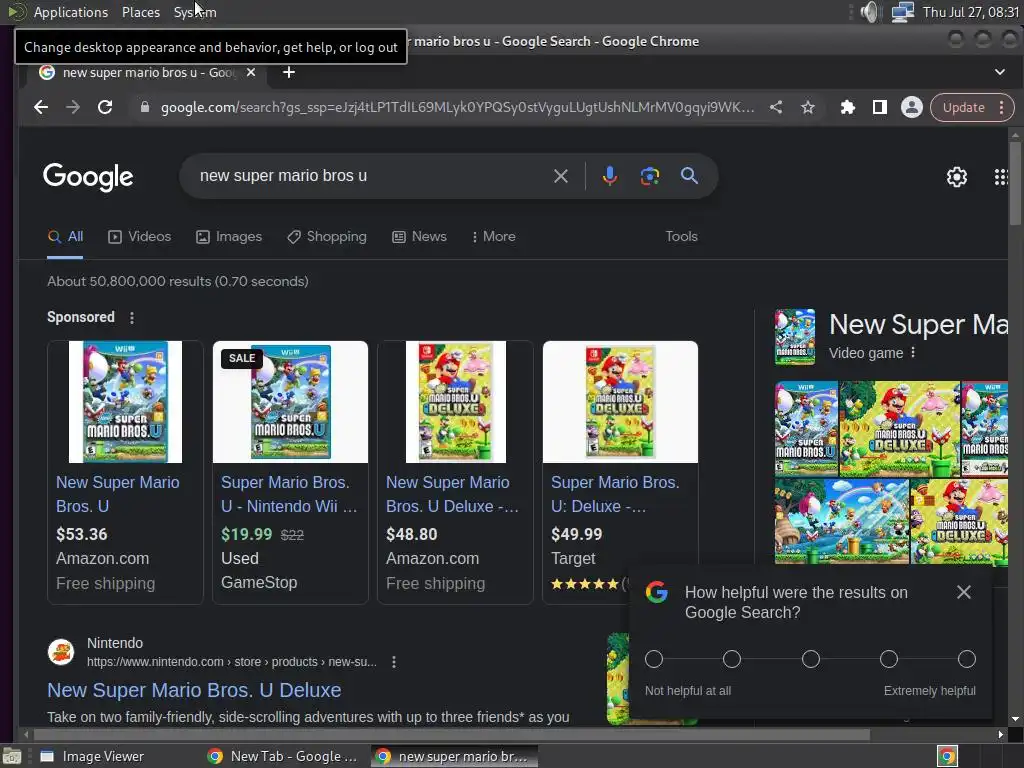Share this page via share icon
1024x768 pixels.
[x=776, y=107]
